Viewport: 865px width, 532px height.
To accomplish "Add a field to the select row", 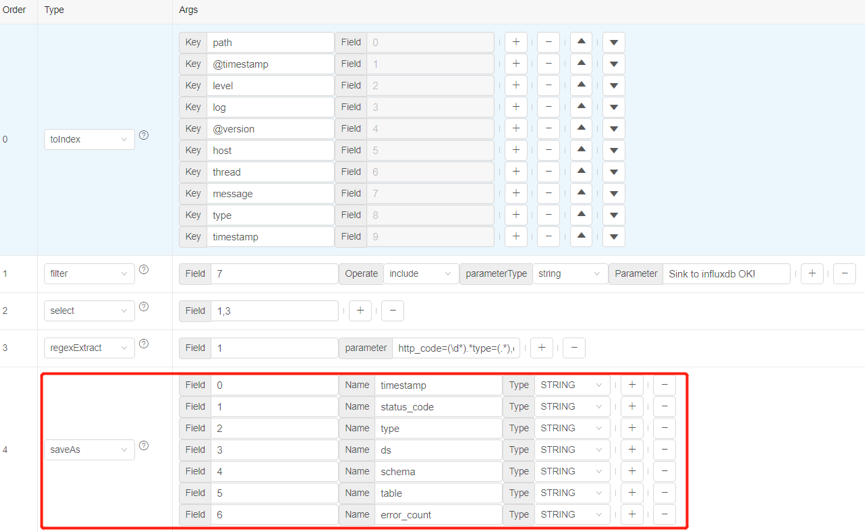I will (360, 311).
